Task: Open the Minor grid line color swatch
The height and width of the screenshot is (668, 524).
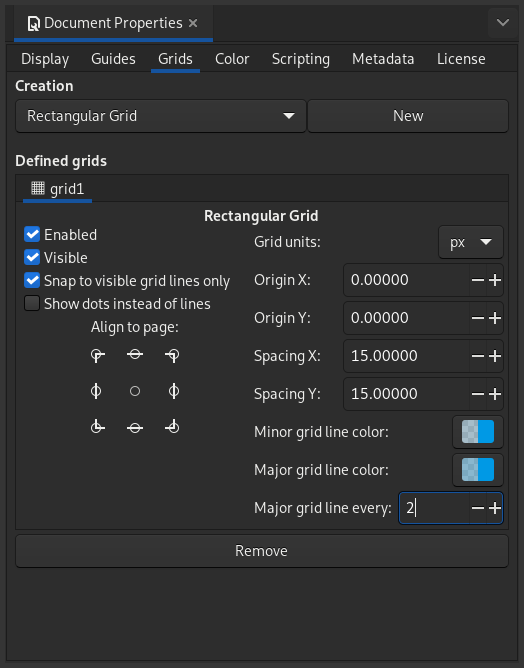Action: (x=478, y=432)
